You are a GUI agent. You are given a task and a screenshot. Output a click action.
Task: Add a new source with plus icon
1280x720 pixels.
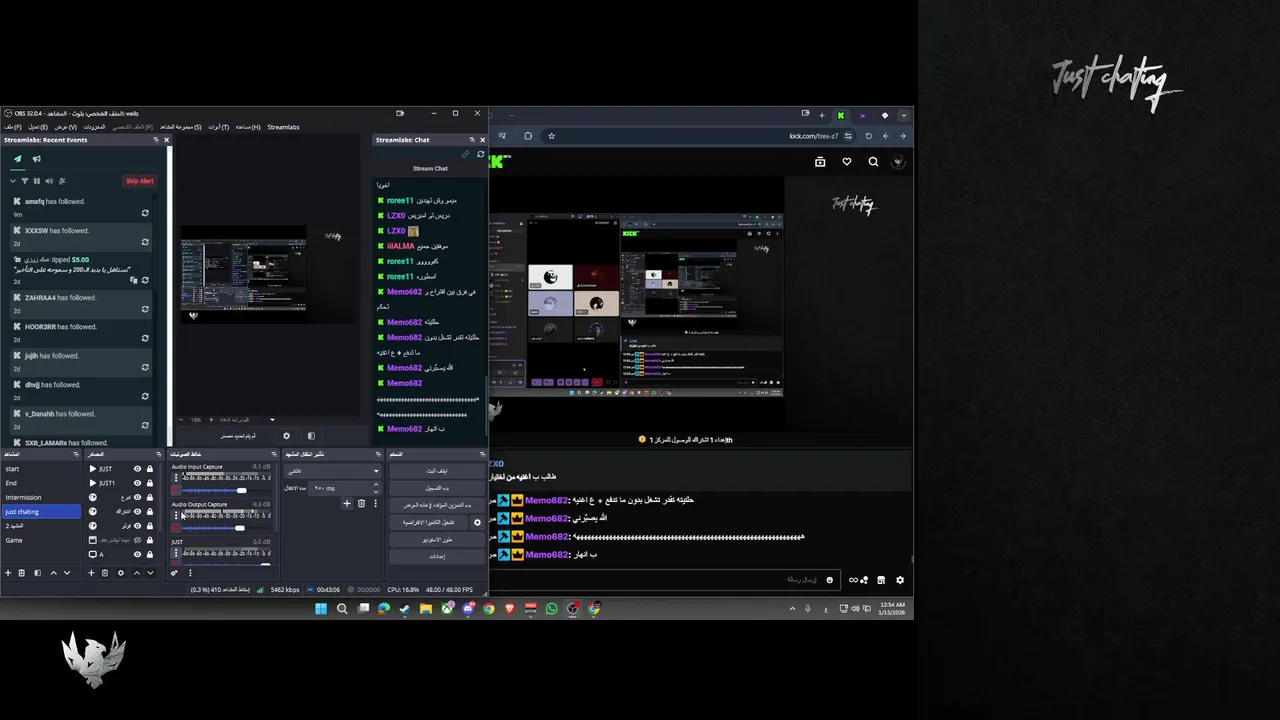(91, 573)
